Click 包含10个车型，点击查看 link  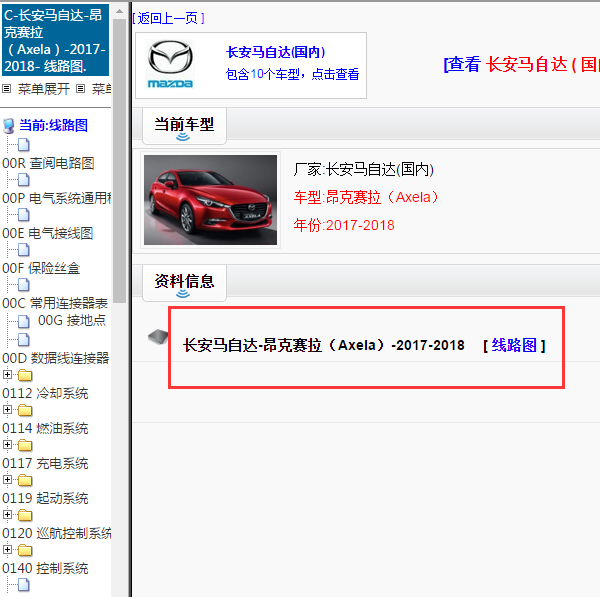(292, 74)
